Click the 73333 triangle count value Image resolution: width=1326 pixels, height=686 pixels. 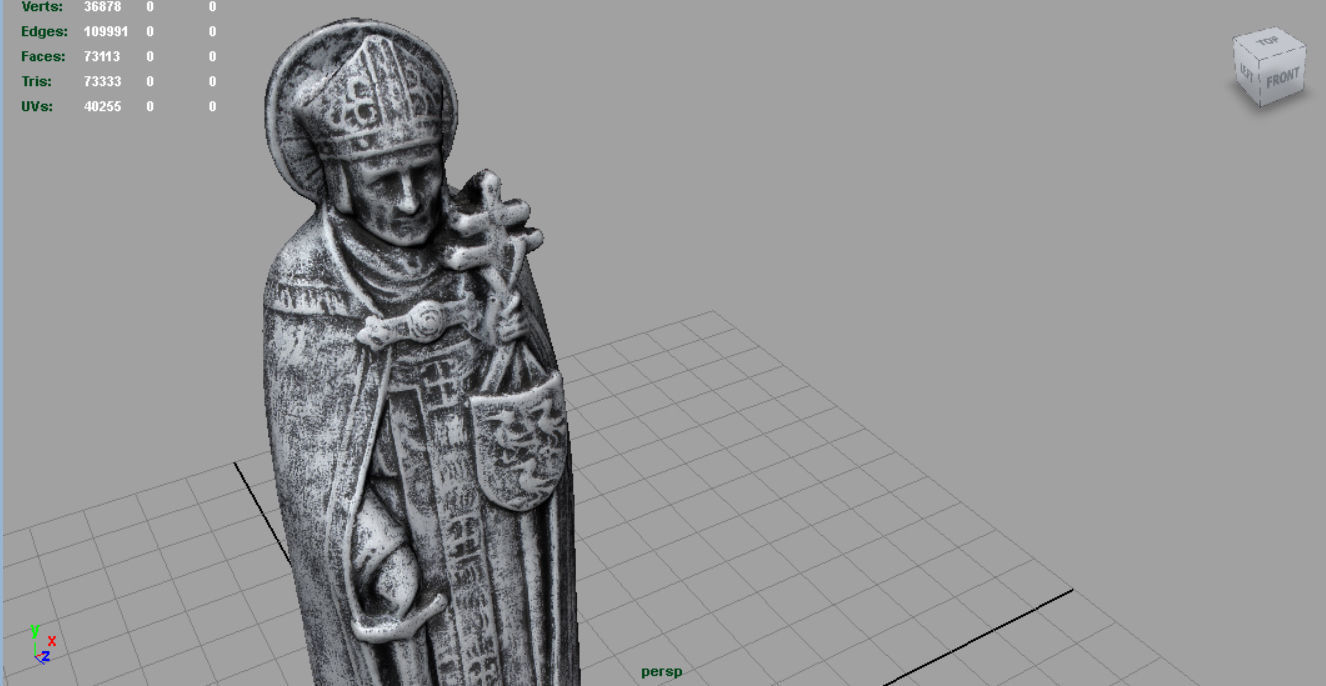click(x=102, y=81)
